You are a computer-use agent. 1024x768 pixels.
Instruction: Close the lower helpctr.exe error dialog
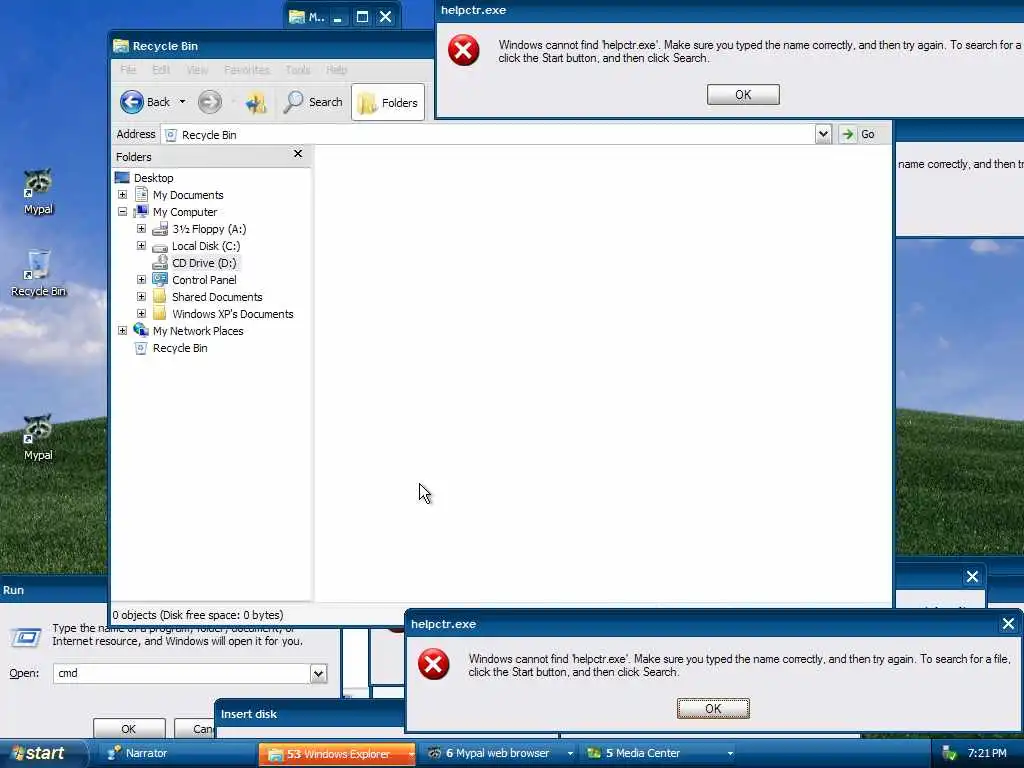1008,624
